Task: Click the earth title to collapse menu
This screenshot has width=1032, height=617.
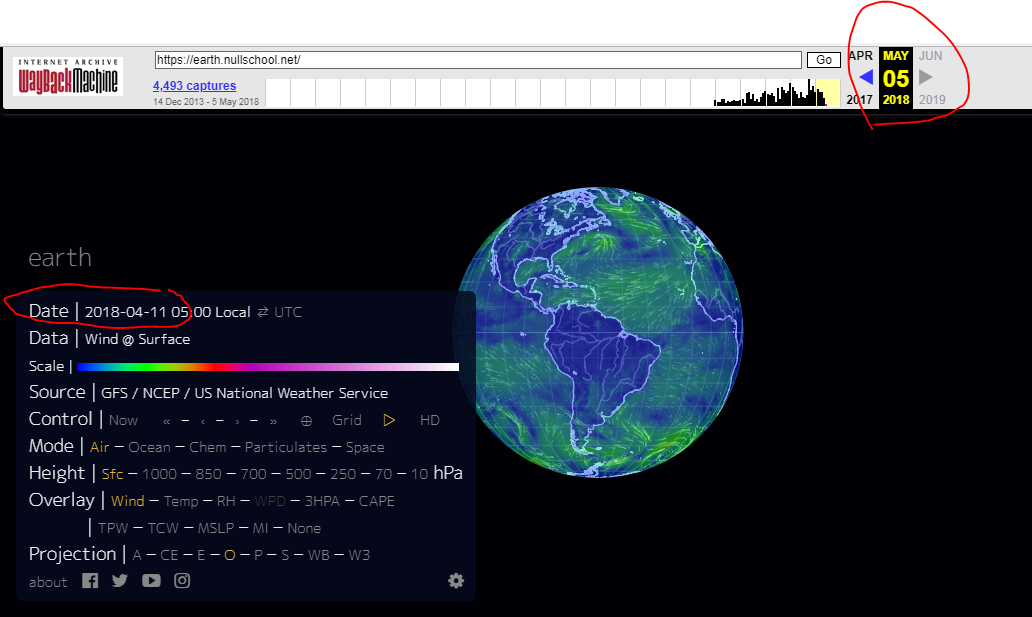Action: (x=60, y=258)
